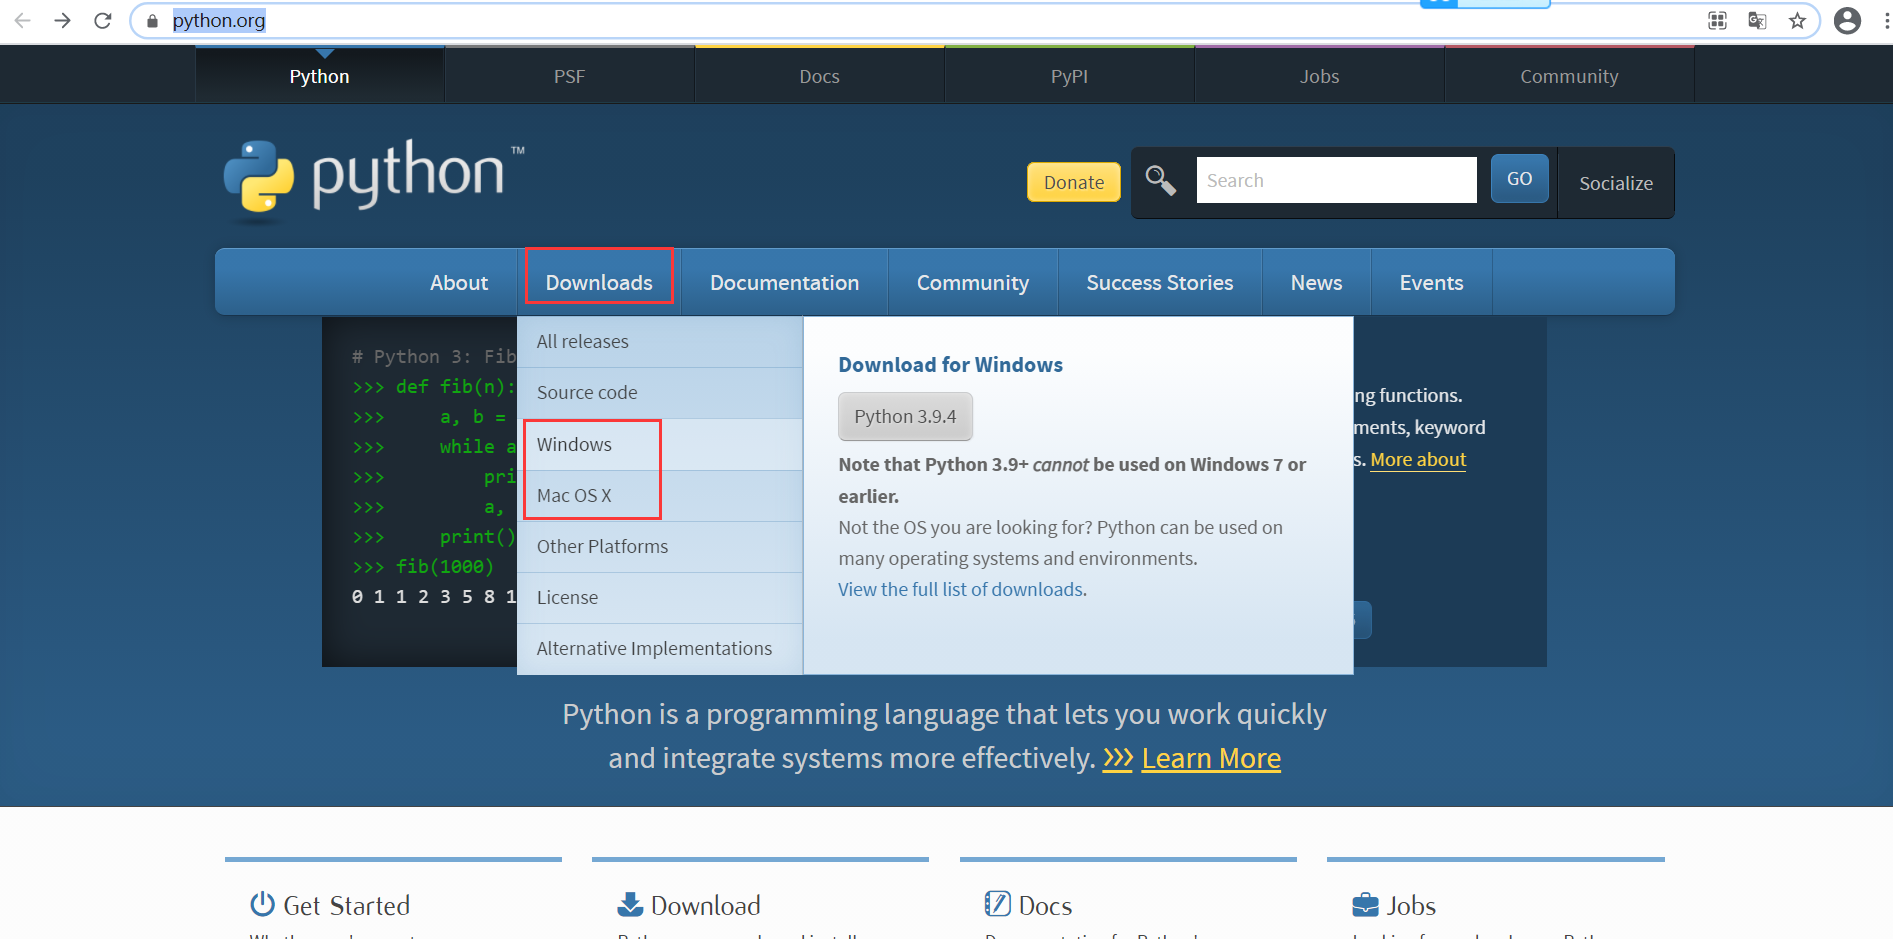The height and width of the screenshot is (939, 1893).
Task: Click the 'Download' section heading
Action: tap(705, 906)
